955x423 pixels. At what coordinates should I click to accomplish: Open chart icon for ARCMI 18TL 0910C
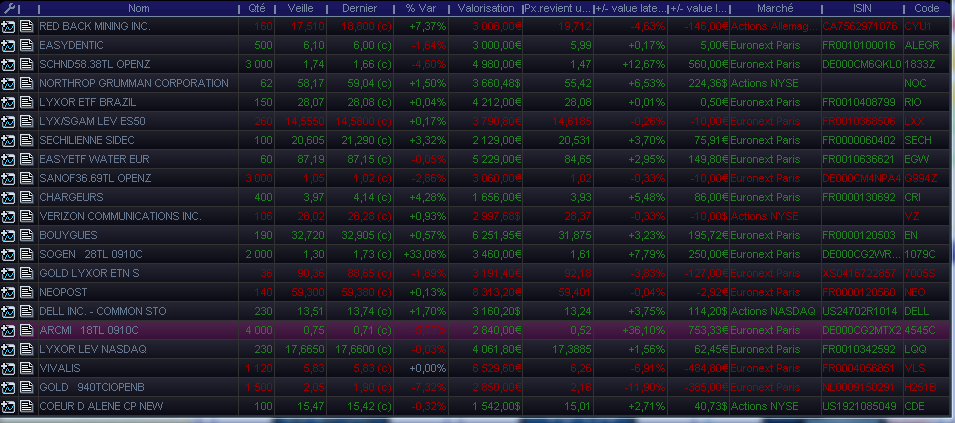[x=9, y=330]
